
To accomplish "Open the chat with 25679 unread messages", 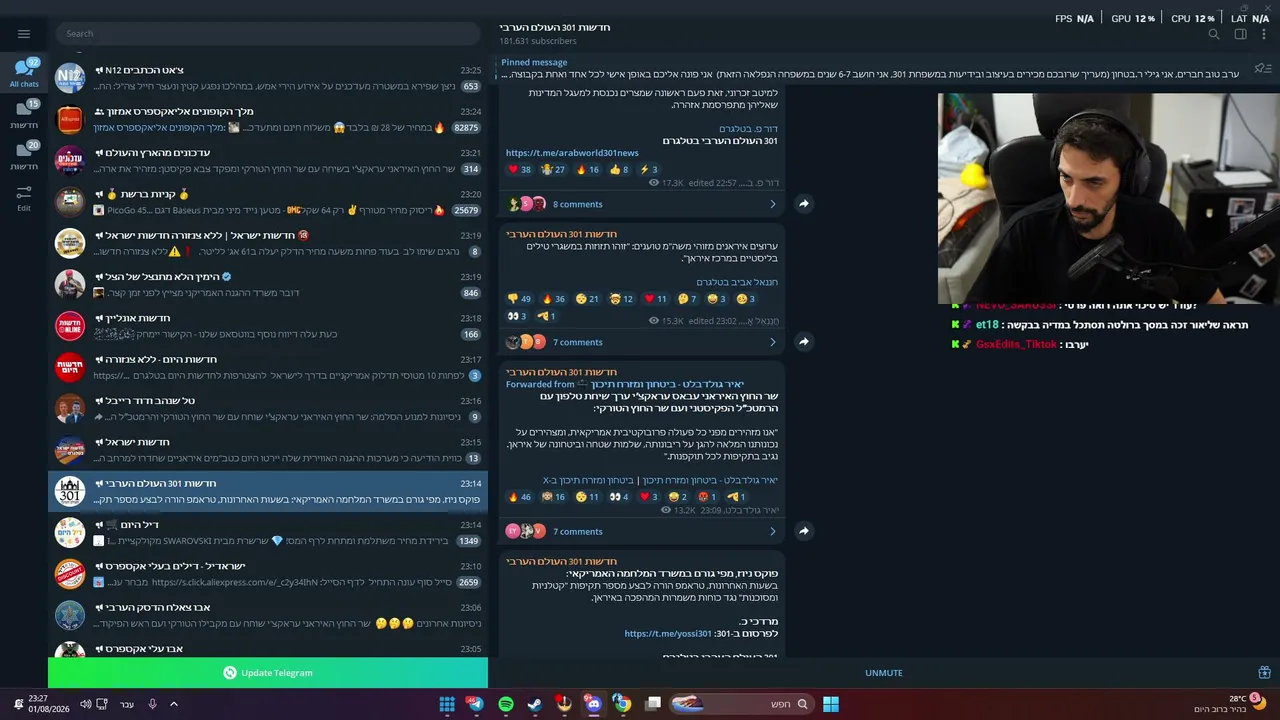I will pyautogui.click(x=268, y=202).
